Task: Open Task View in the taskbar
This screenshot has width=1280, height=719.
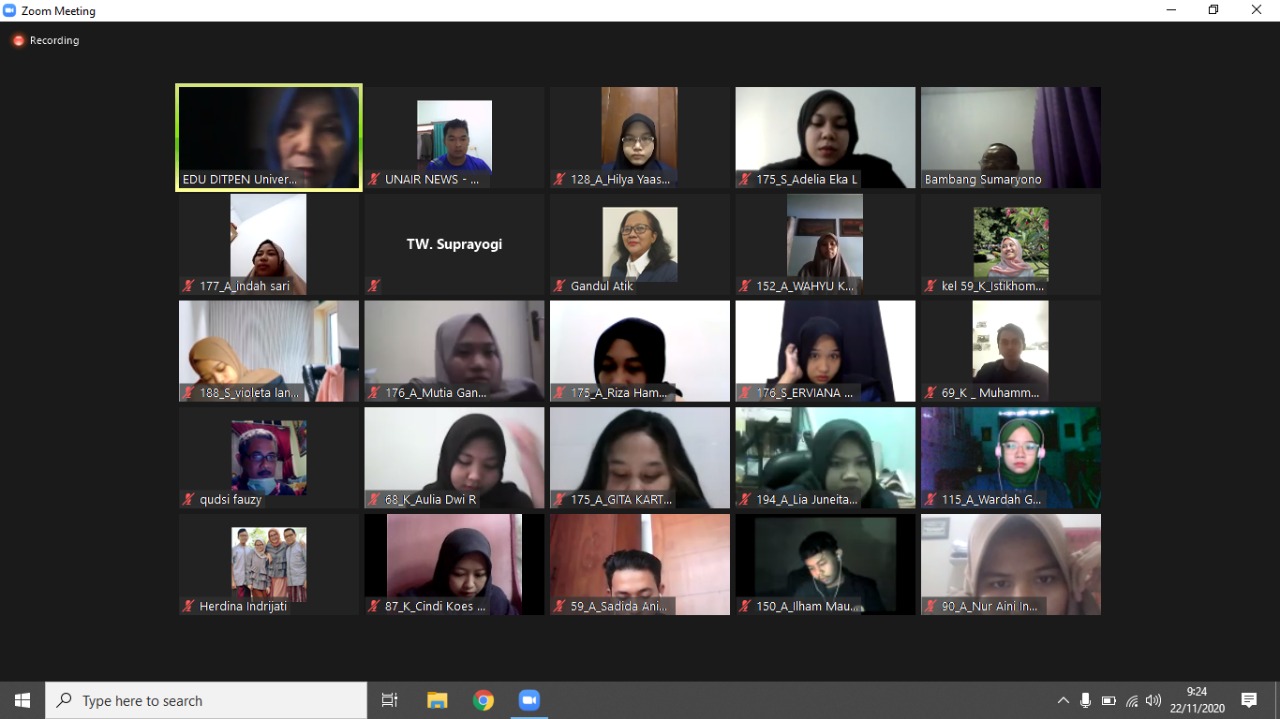Action: [x=390, y=700]
